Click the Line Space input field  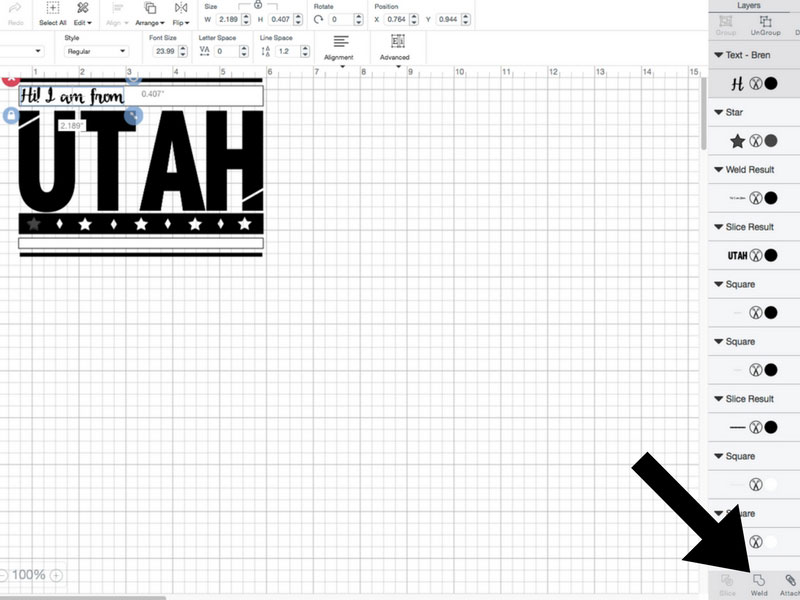click(287, 51)
